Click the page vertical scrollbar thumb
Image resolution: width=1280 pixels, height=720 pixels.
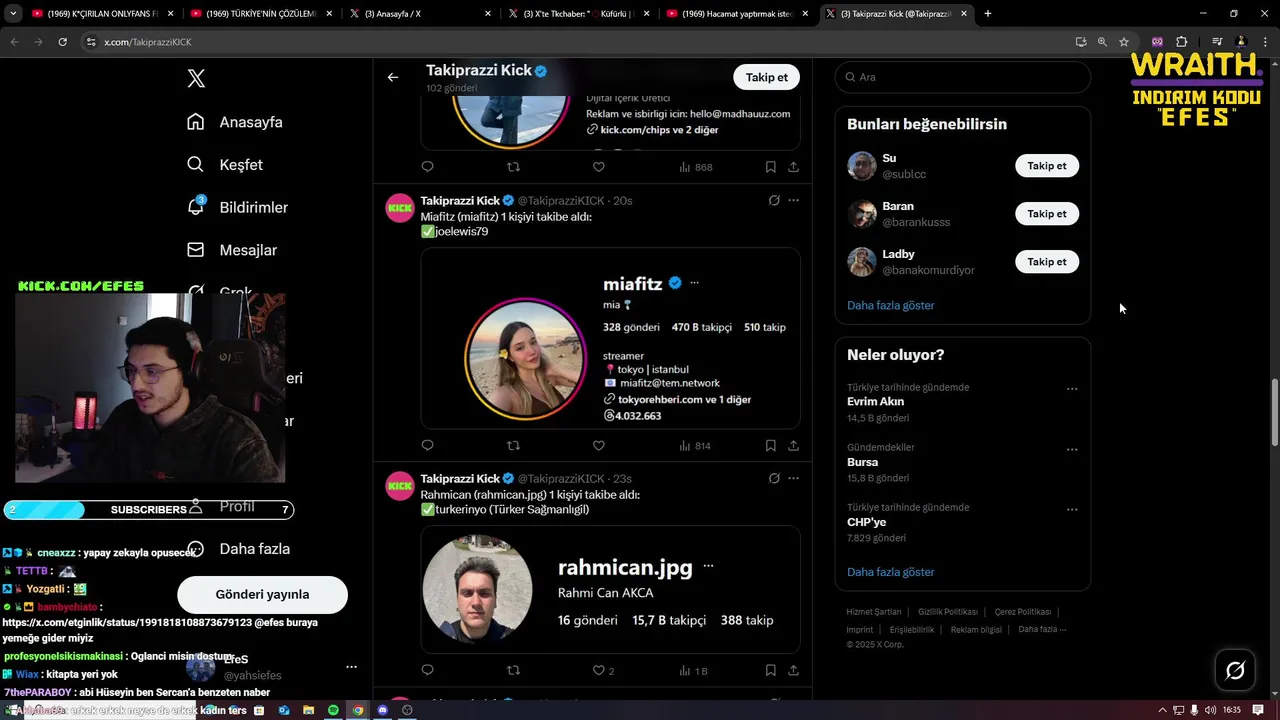pyautogui.click(x=1274, y=413)
